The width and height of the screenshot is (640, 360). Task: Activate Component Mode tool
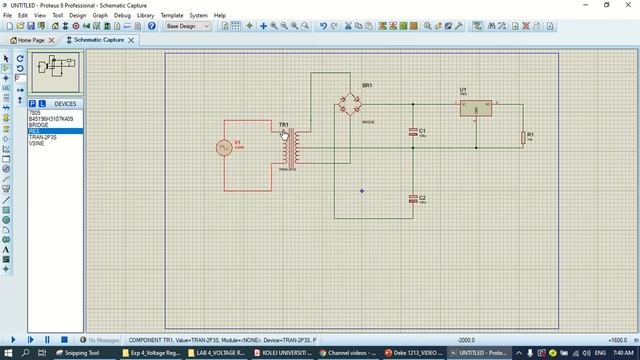click(6, 68)
